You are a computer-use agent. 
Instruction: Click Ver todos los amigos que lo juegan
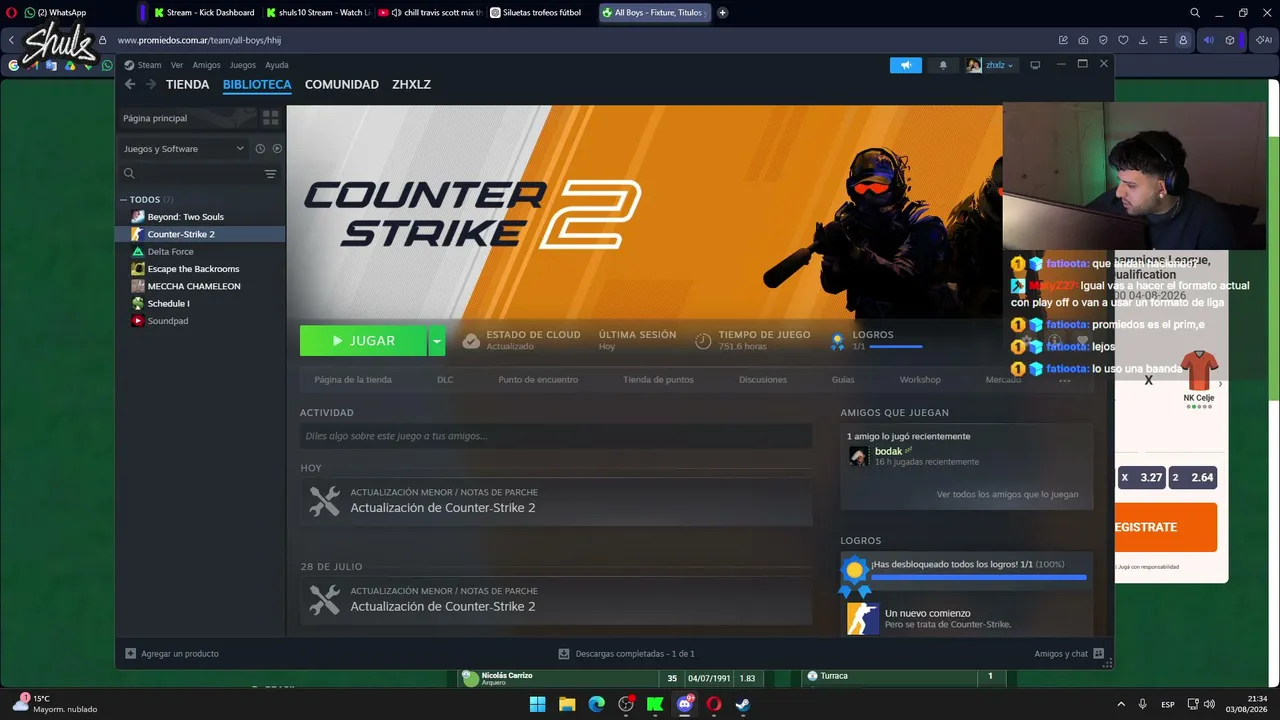pyautogui.click(x=1007, y=494)
